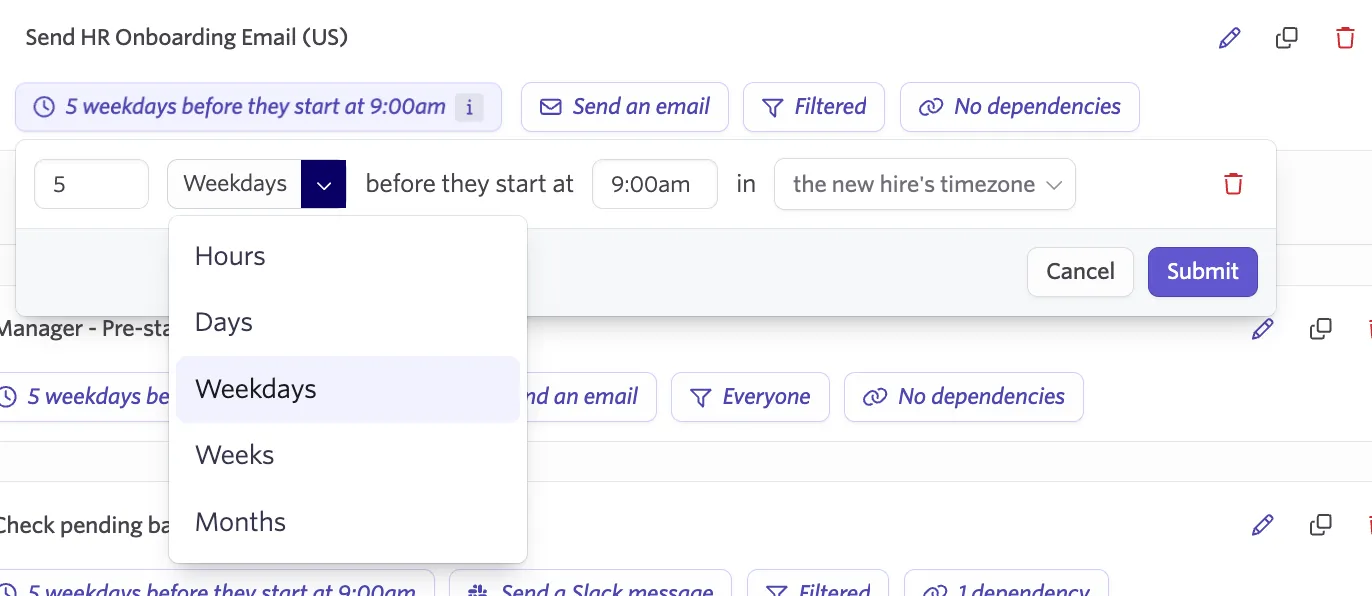Click the Cancel button
1372x596 pixels.
1080,272
